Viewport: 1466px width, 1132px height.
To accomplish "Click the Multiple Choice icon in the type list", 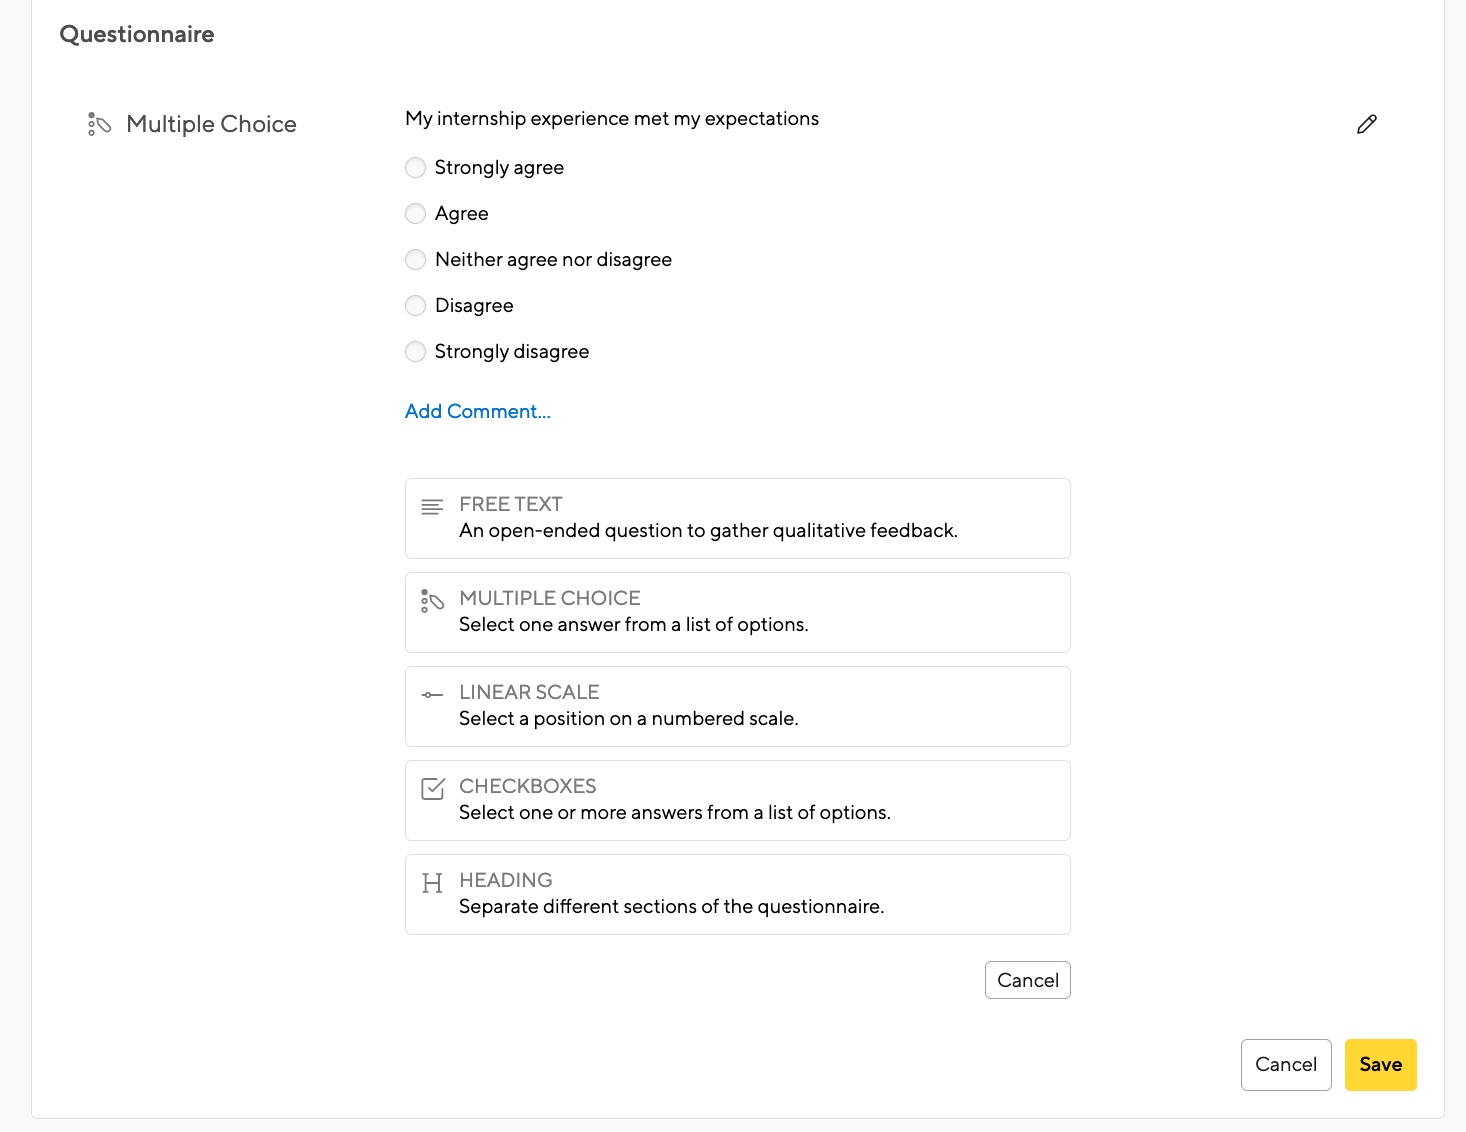I will point(432,600).
